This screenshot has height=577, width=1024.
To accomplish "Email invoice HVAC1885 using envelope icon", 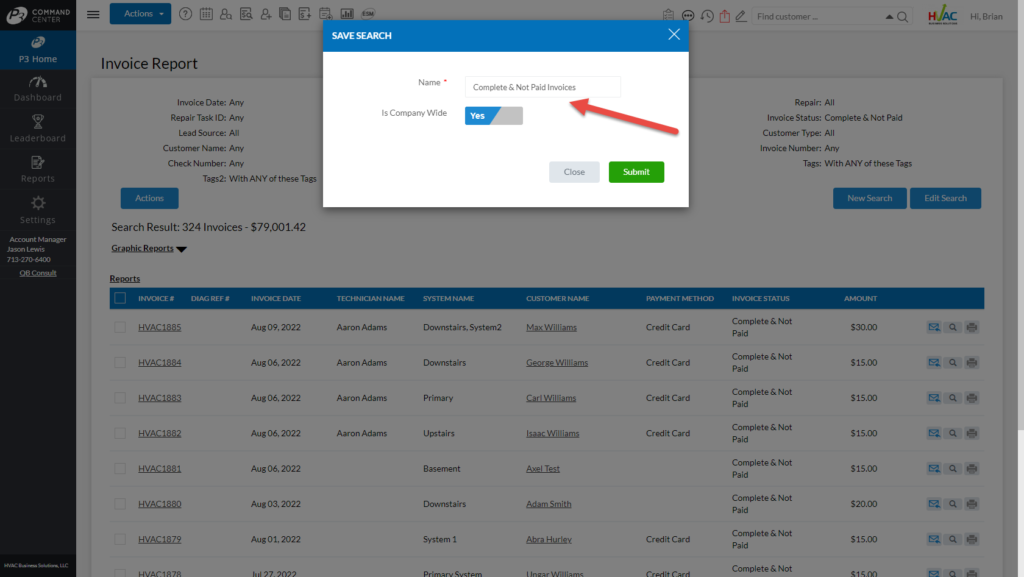I will [934, 327].
